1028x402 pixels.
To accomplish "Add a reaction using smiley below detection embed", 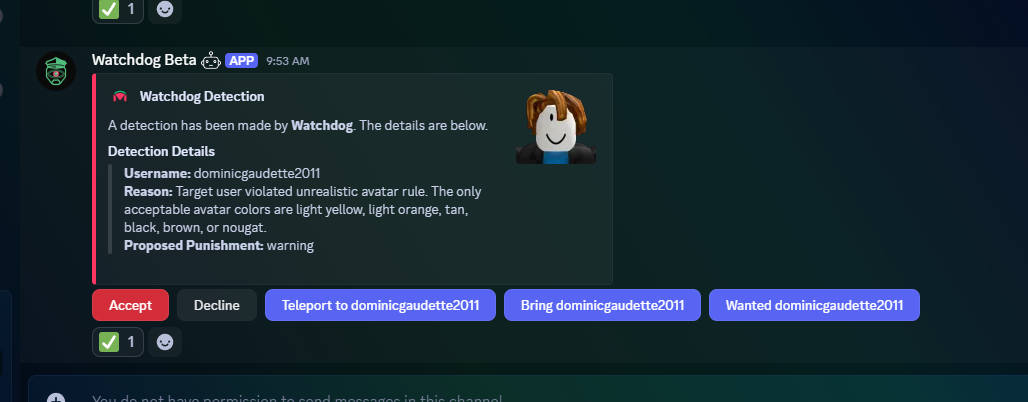I will tap(165, 342).
